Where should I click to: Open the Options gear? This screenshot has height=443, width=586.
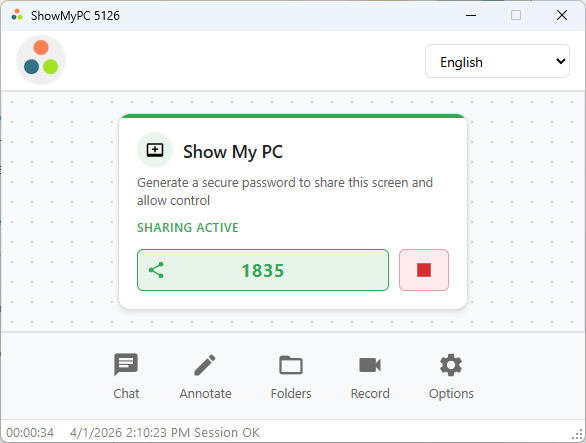click(x=451, y=376)
